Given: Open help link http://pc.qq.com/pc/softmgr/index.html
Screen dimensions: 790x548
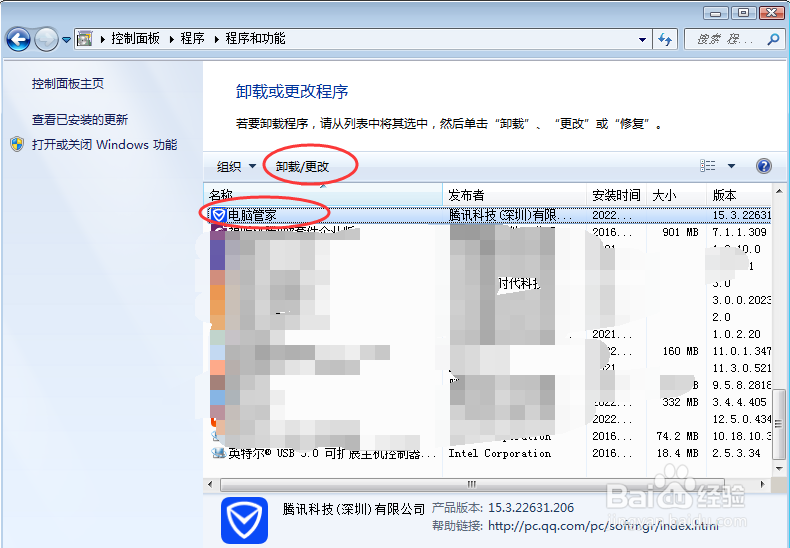Looking at the screenshot, I should click(x=603, y=526).
